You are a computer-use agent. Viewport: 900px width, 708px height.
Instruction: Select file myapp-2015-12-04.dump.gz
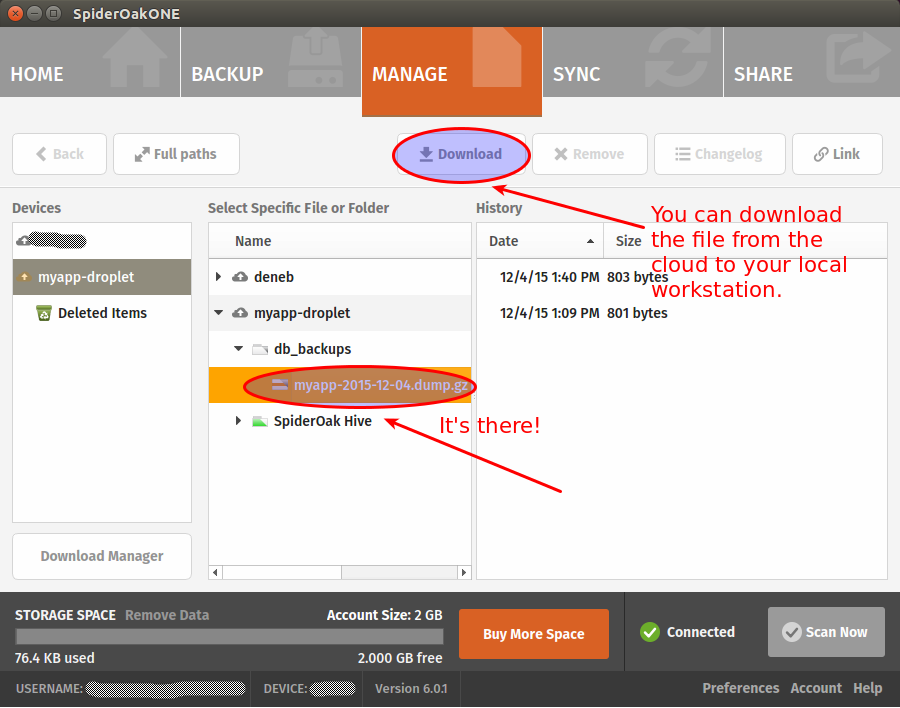340,385
